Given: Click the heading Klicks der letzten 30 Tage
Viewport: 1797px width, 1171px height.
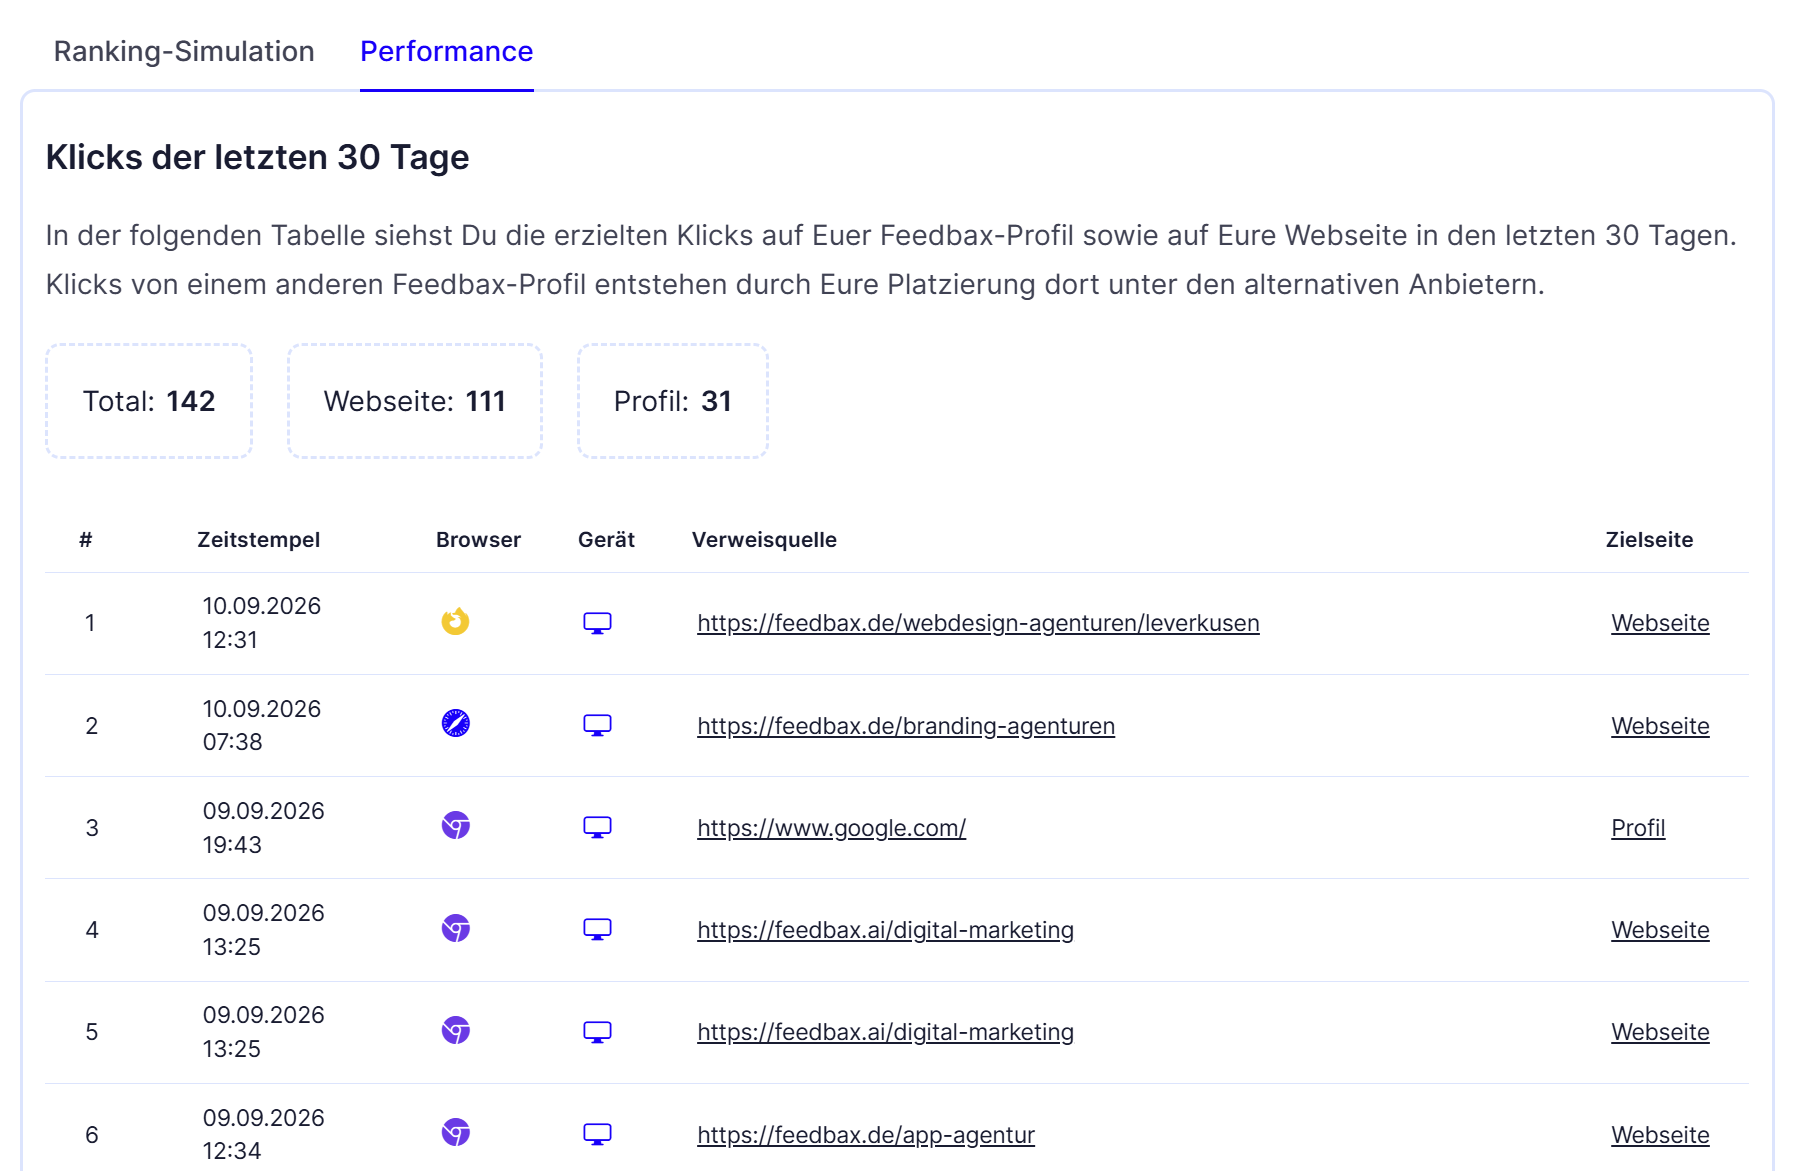Looking at the screenshot, I should [258, 157].
